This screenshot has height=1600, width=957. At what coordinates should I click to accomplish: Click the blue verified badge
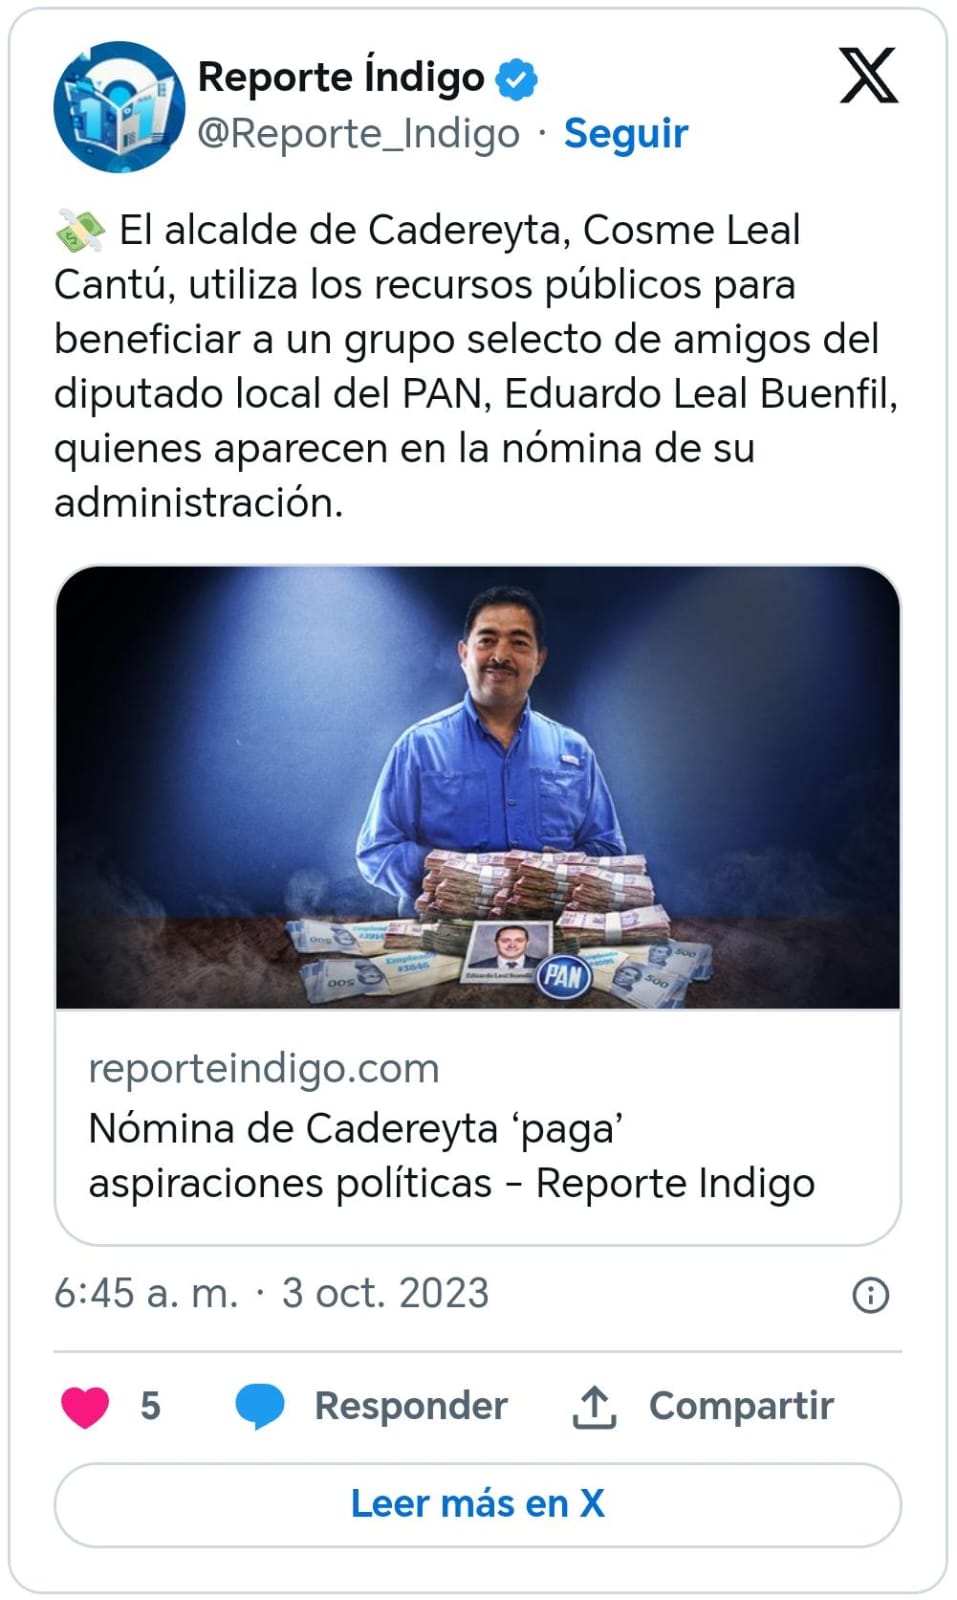(x=517, y=78)
